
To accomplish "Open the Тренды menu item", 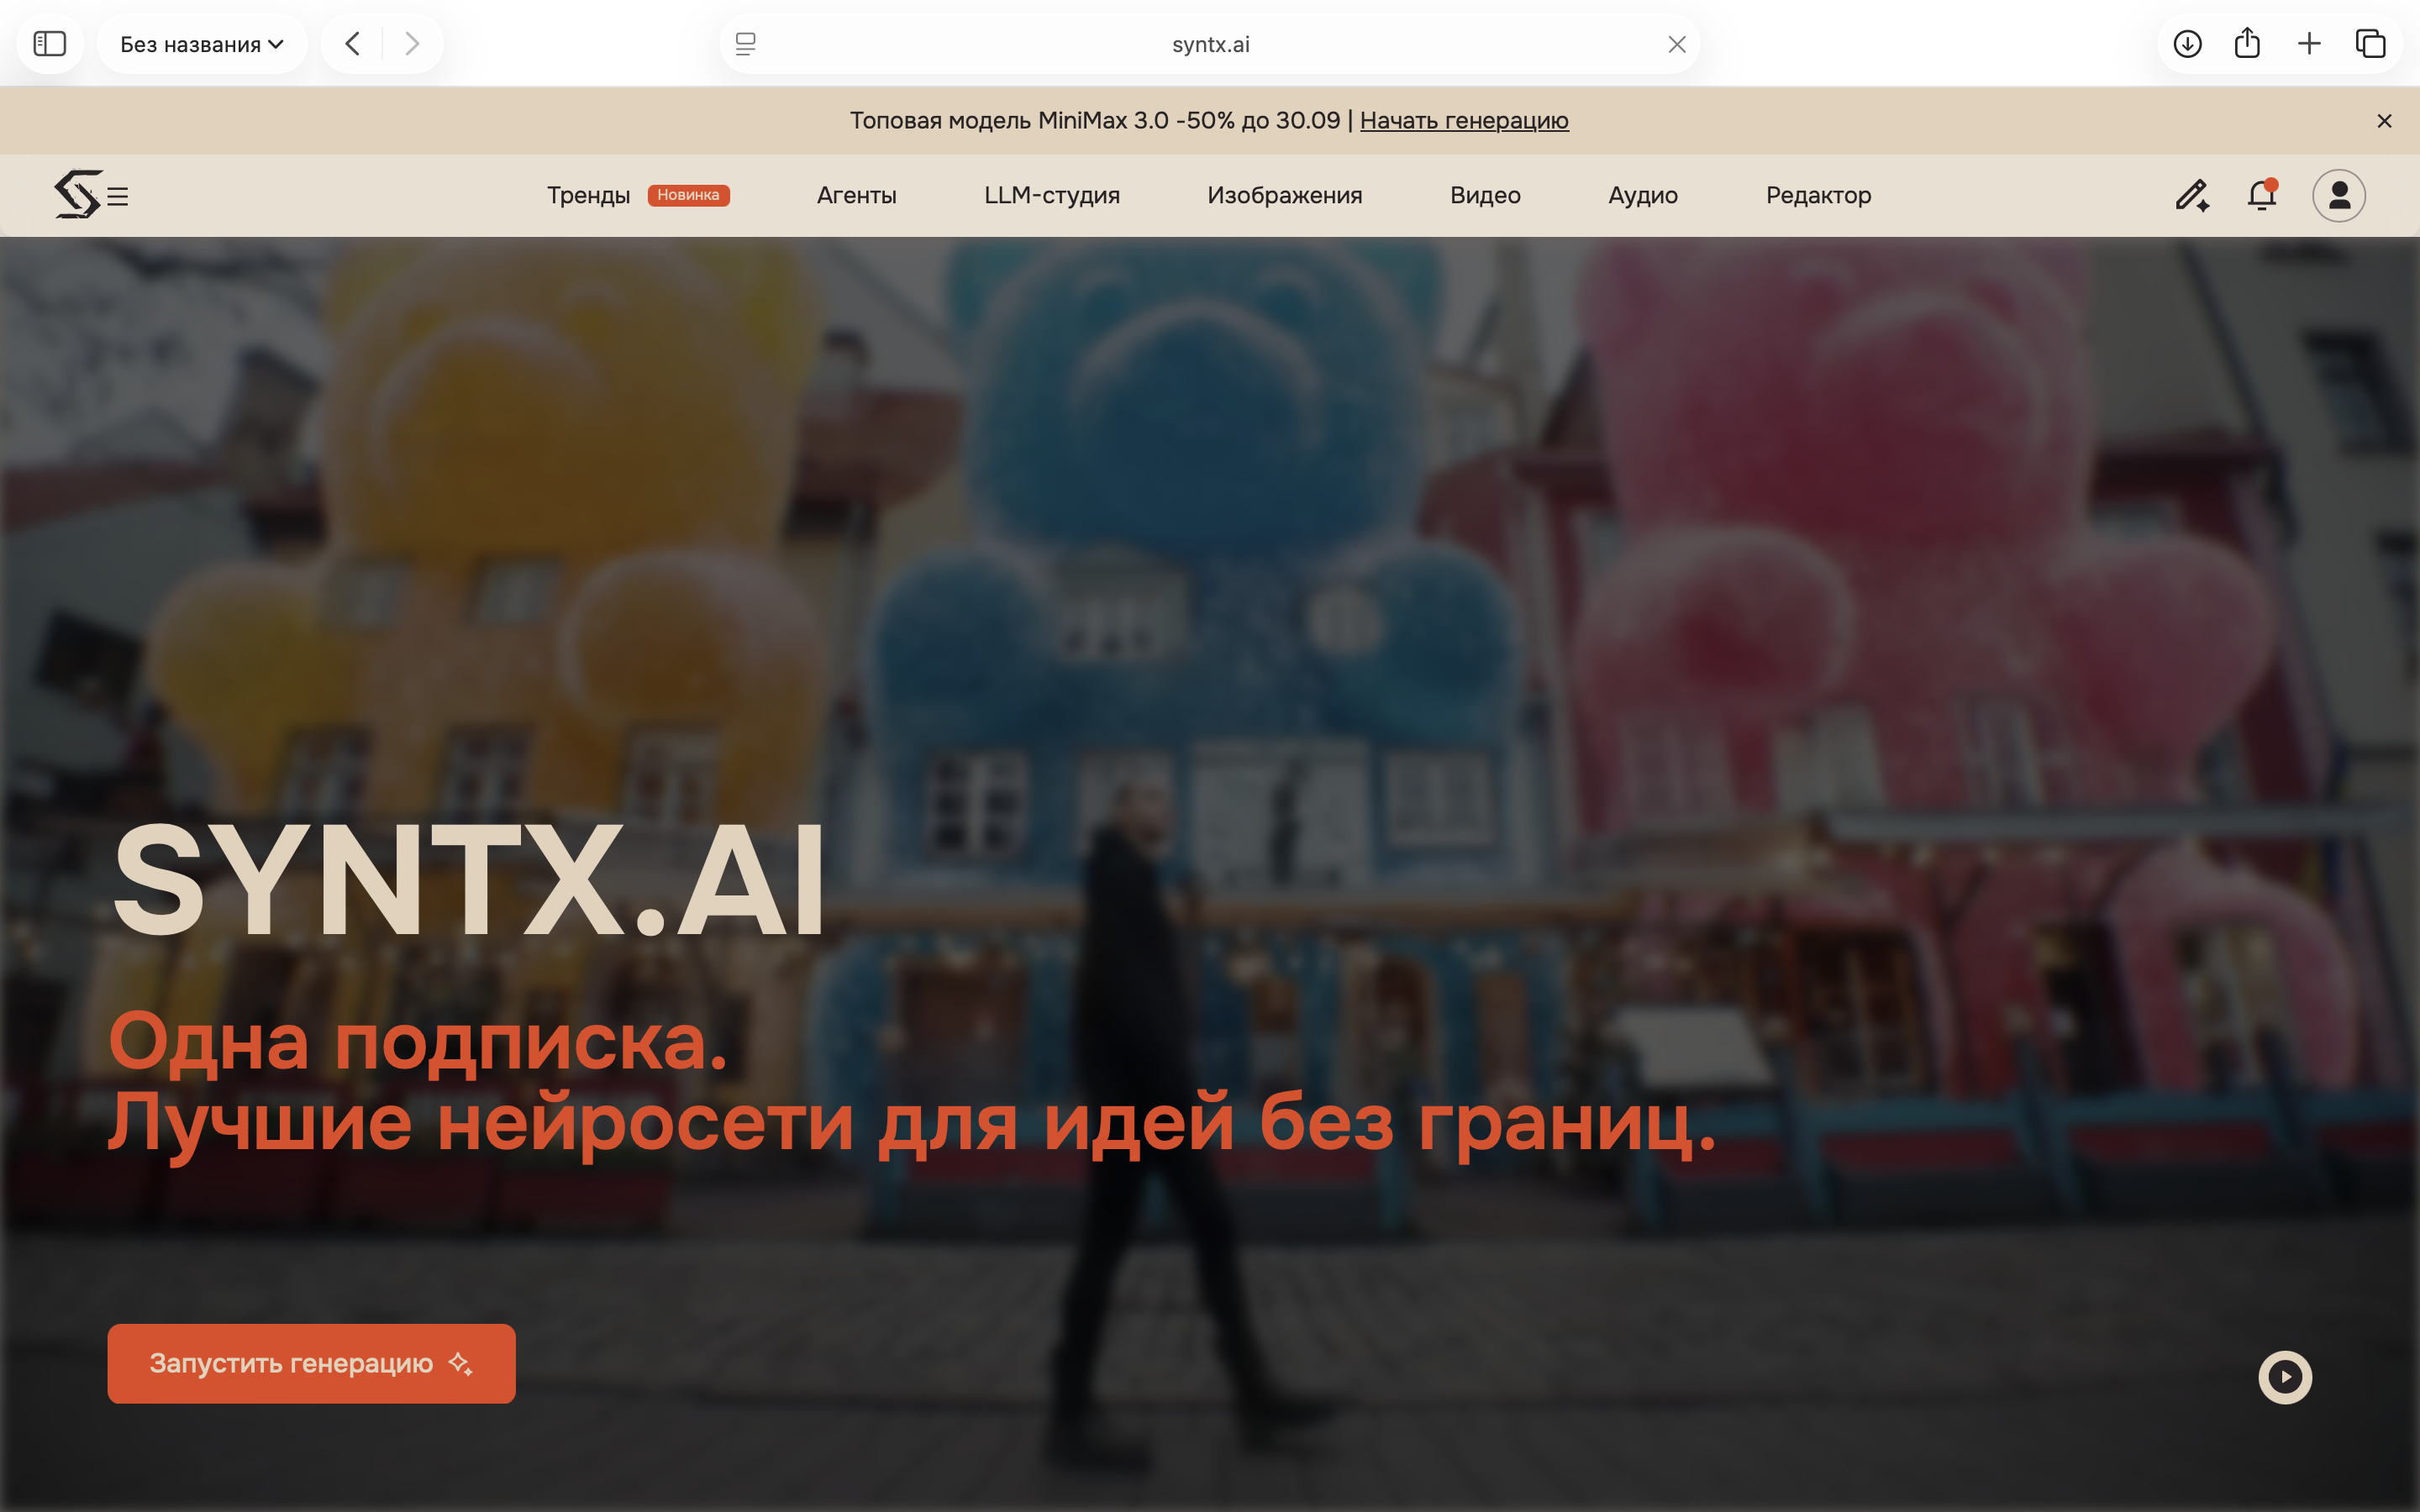I will pyautogui.click(x=588, y=195).
